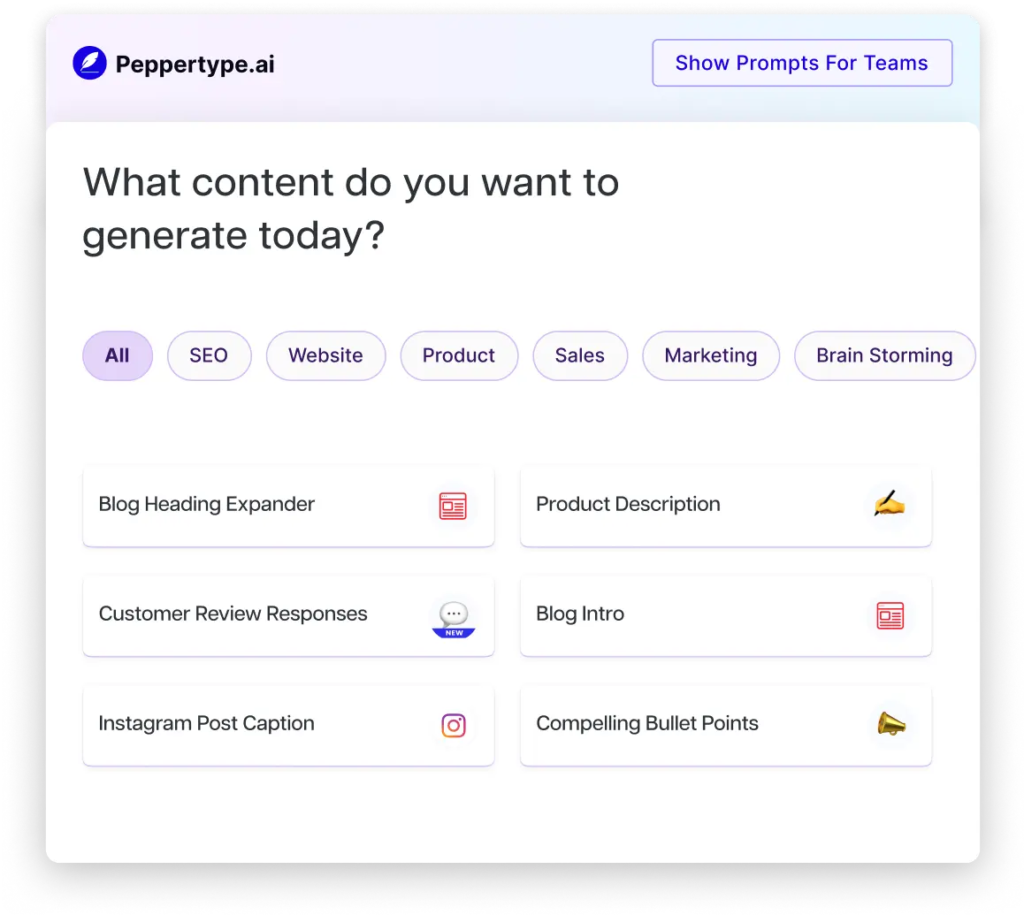
Task: Click the Blog Heading Expander newspaper icon
Action: pos(453,506)
